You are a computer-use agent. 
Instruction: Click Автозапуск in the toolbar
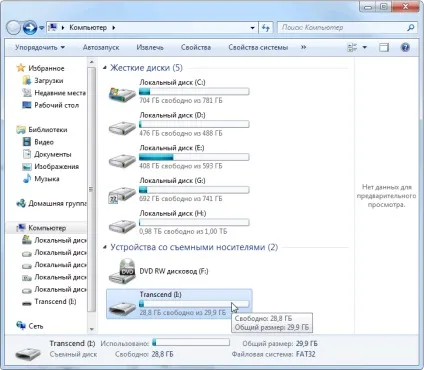pyautogui.click(x=101, y=47)
